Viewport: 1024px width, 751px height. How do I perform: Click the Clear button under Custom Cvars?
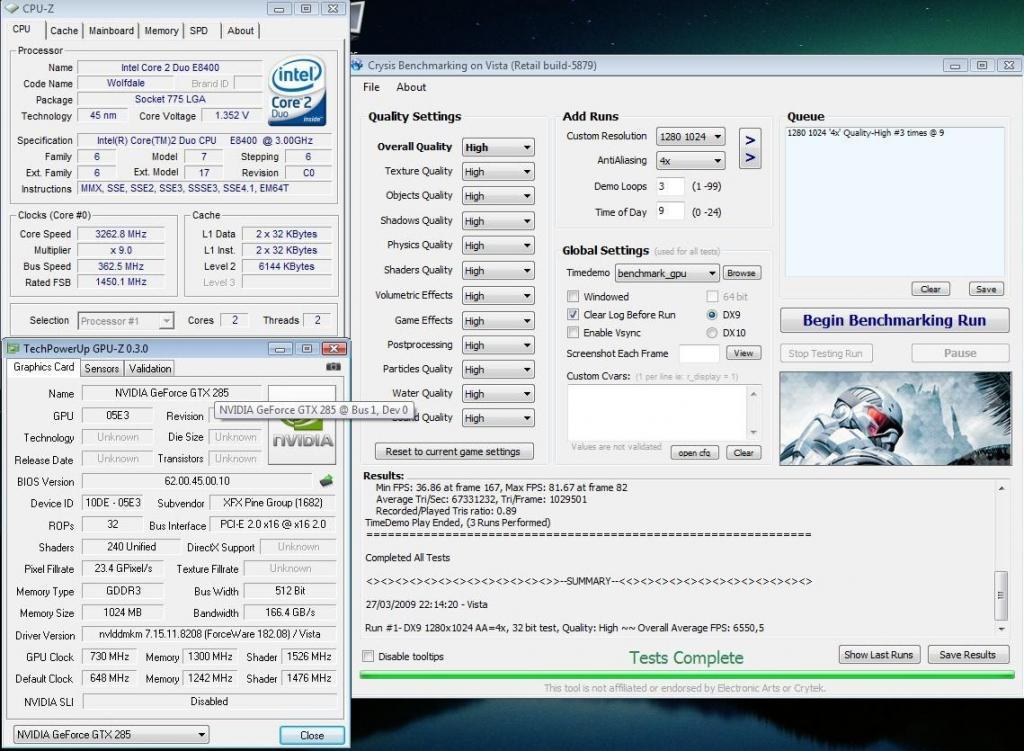743,453
